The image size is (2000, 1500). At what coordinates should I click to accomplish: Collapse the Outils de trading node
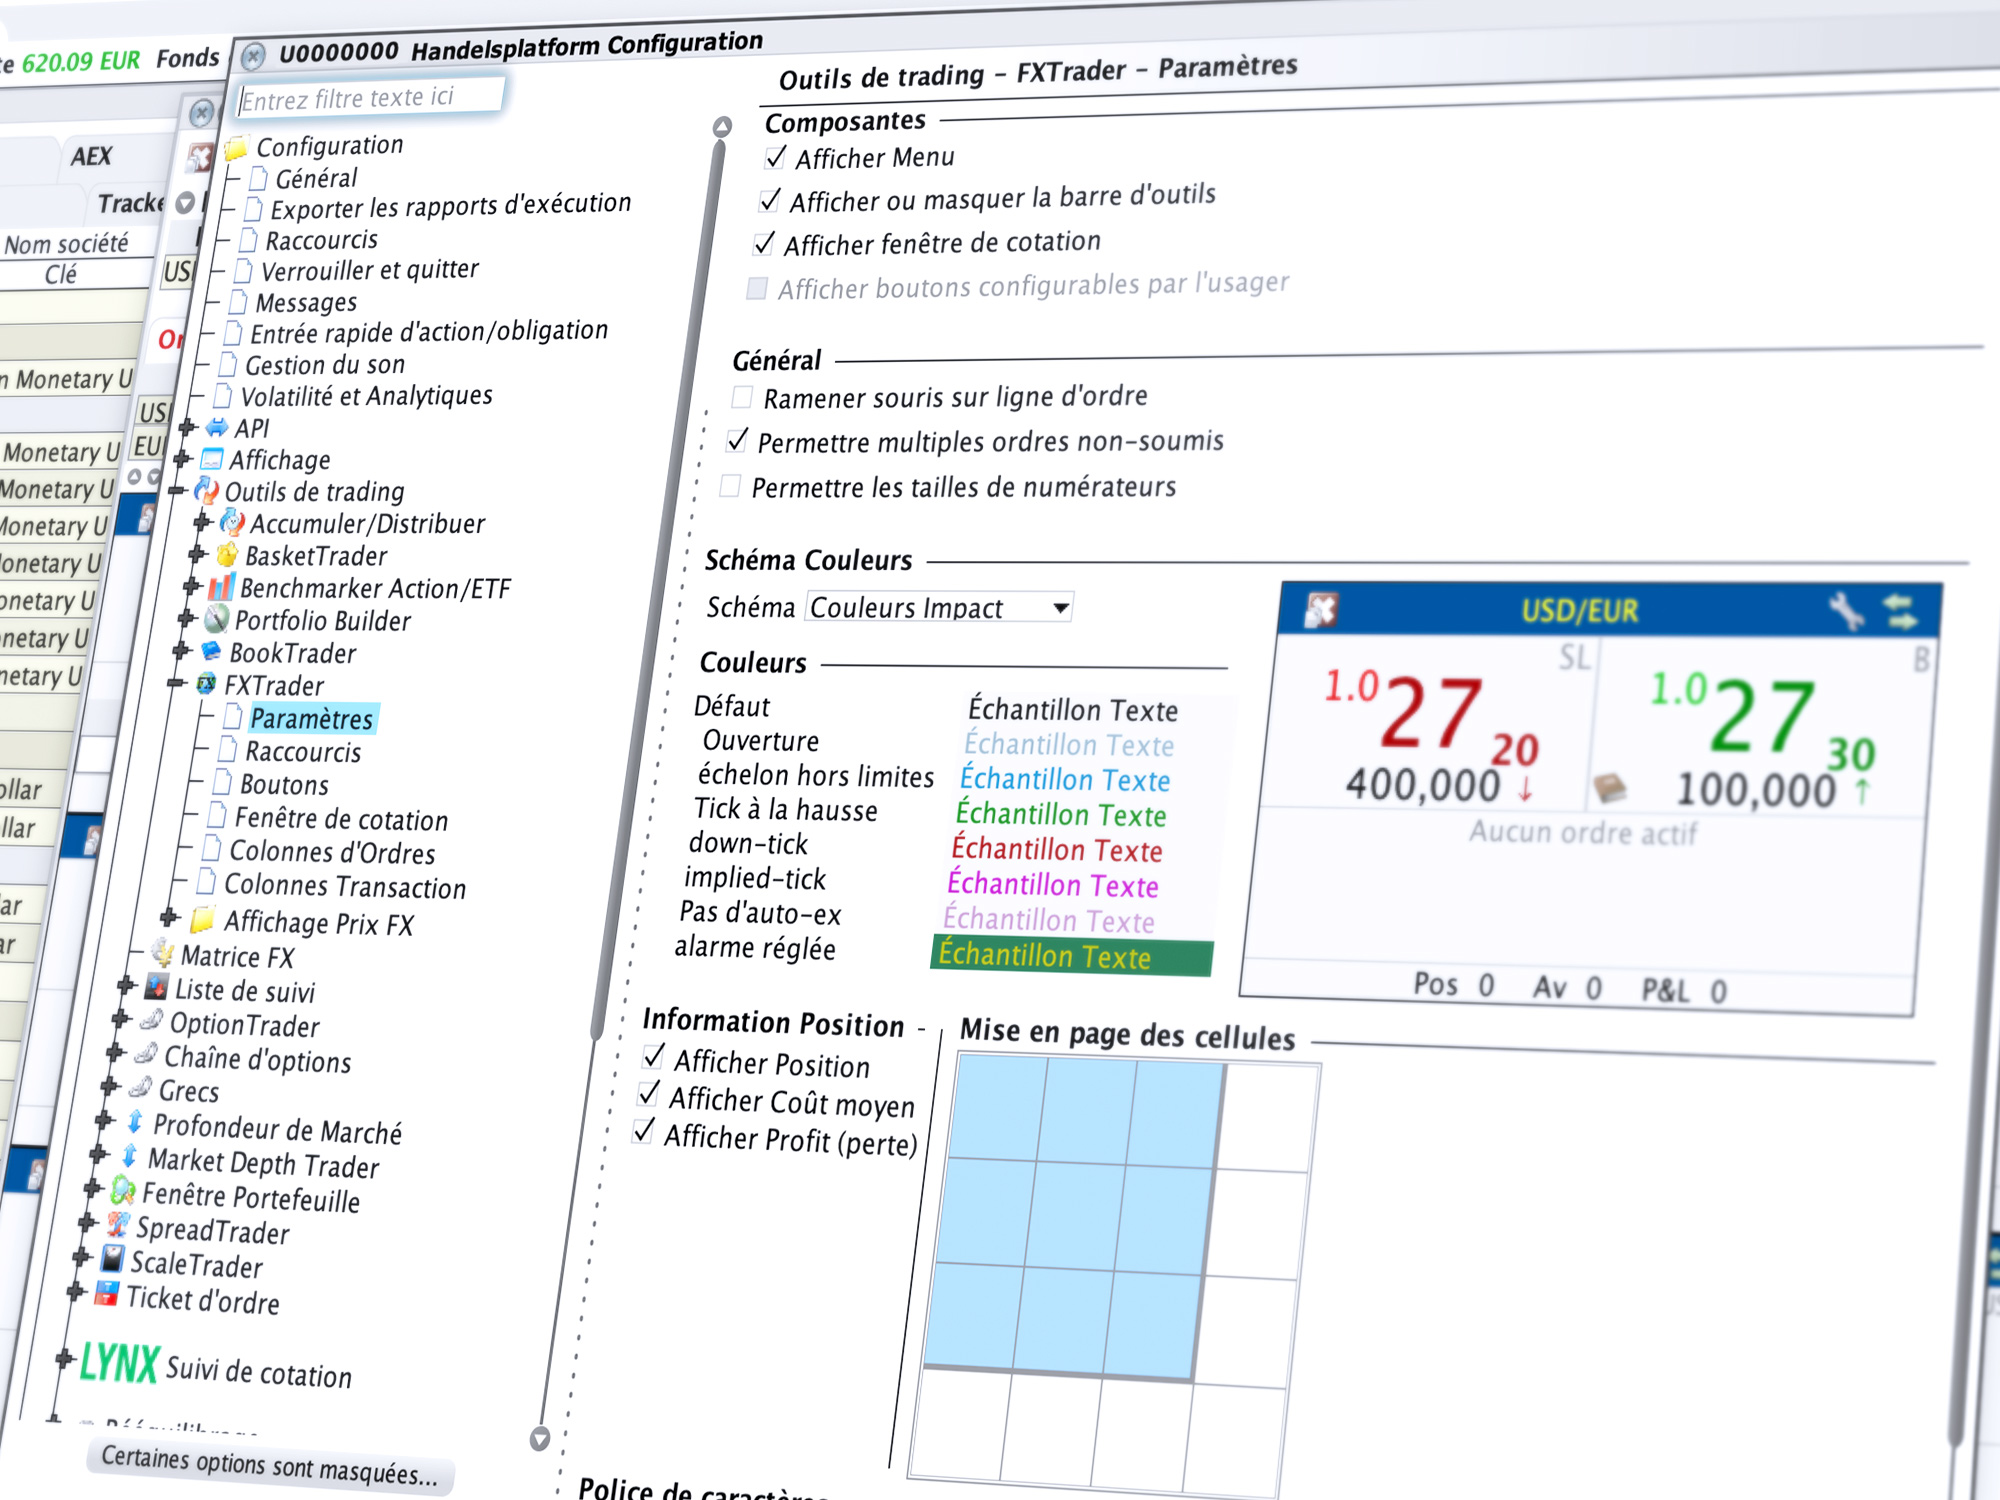coord(177,491)
